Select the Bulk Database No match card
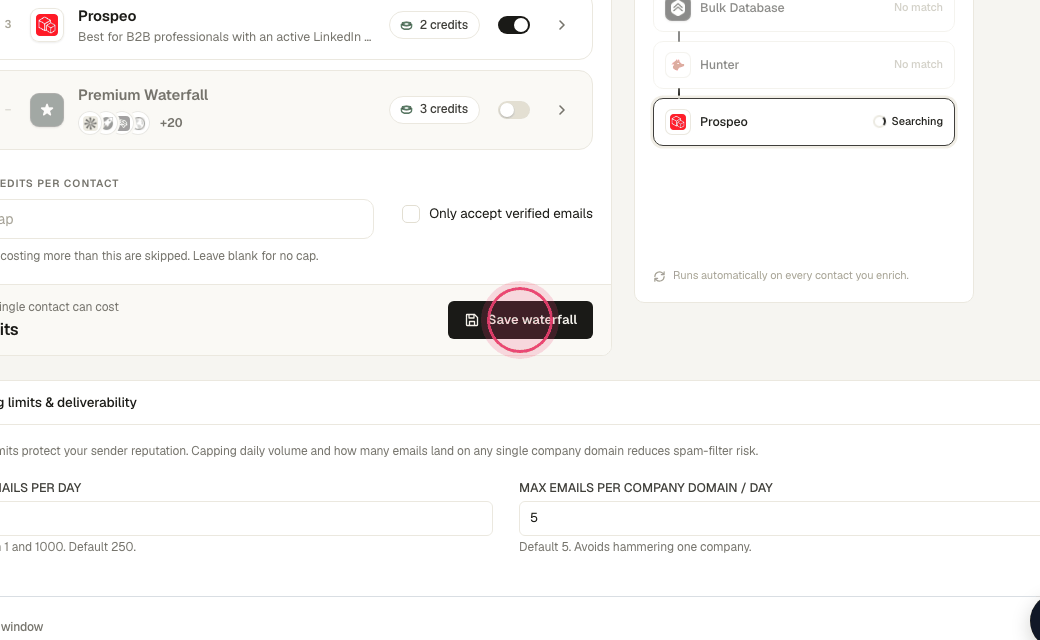This screenshot has width=1040, height=640. [804, 13]
